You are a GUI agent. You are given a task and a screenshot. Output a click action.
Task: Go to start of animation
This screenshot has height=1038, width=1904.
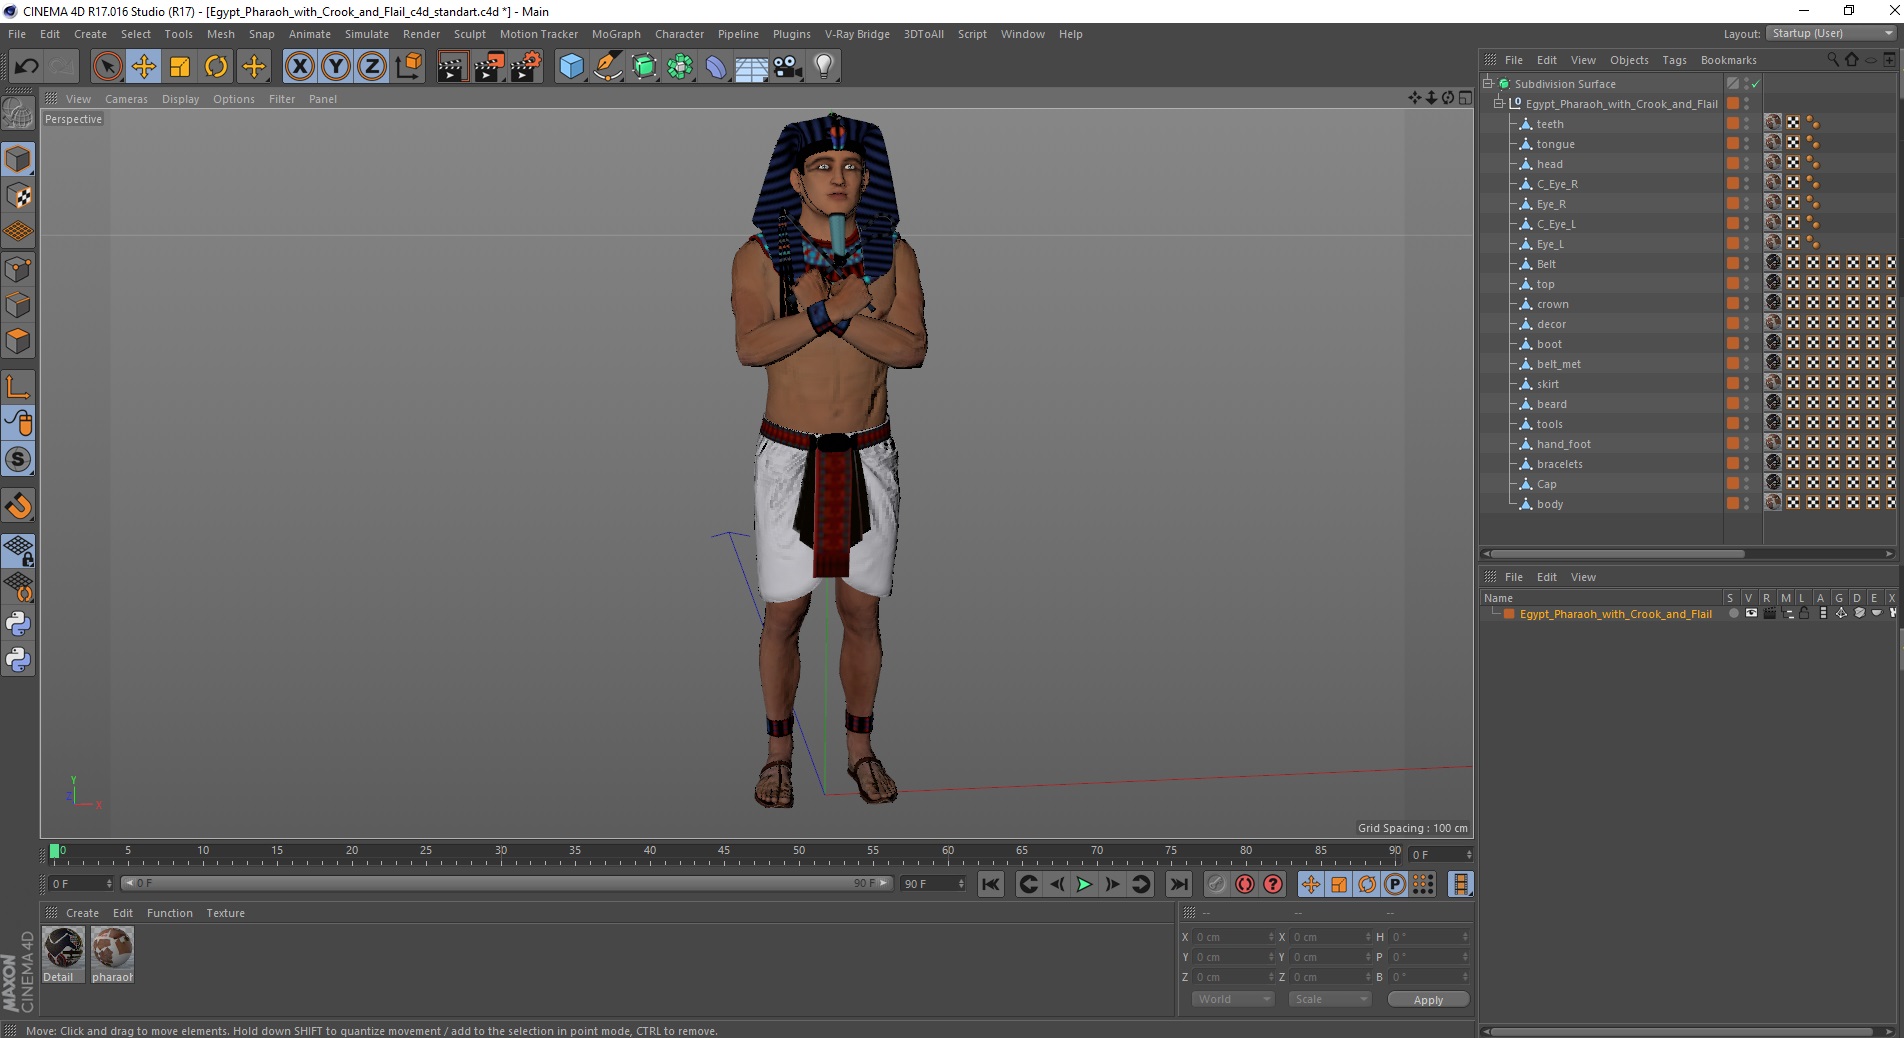coord(990,884)
